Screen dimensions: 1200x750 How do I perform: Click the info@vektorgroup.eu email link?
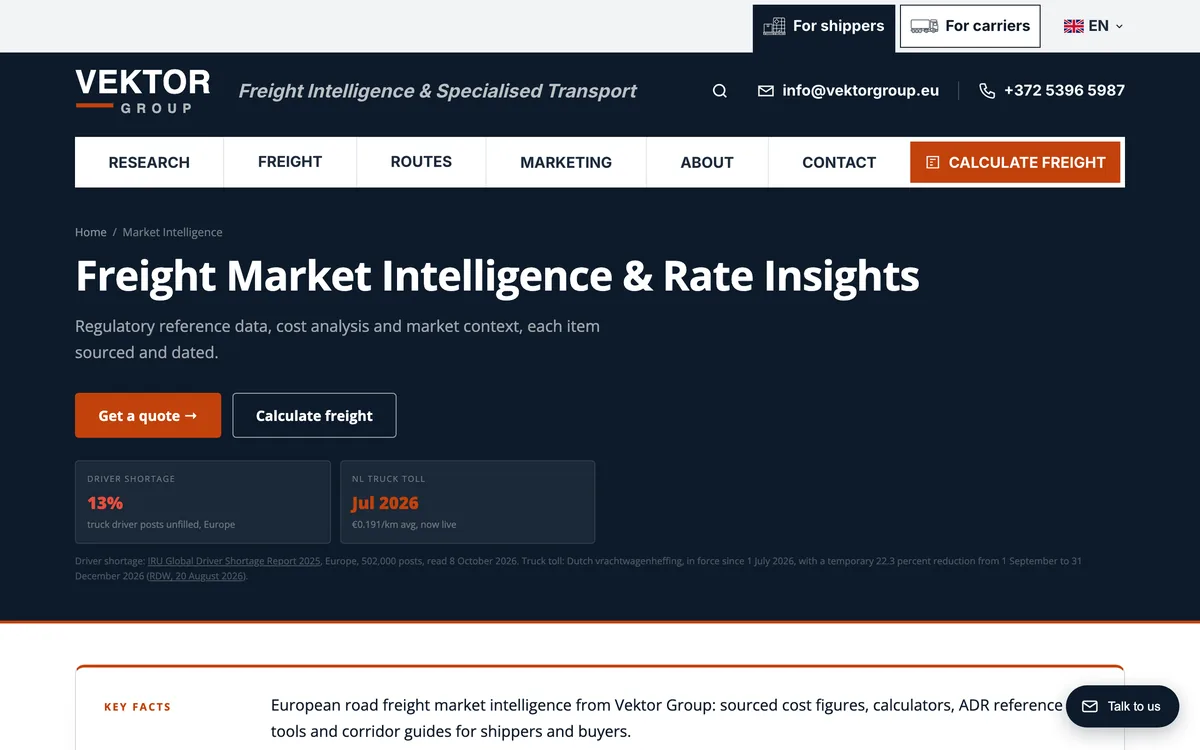[x=860, y=91]
